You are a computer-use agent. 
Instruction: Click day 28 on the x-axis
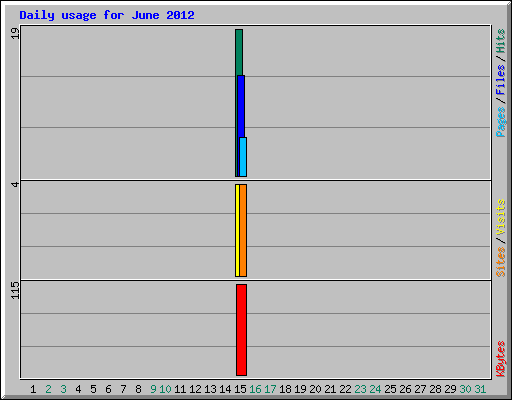pos(435,389)
